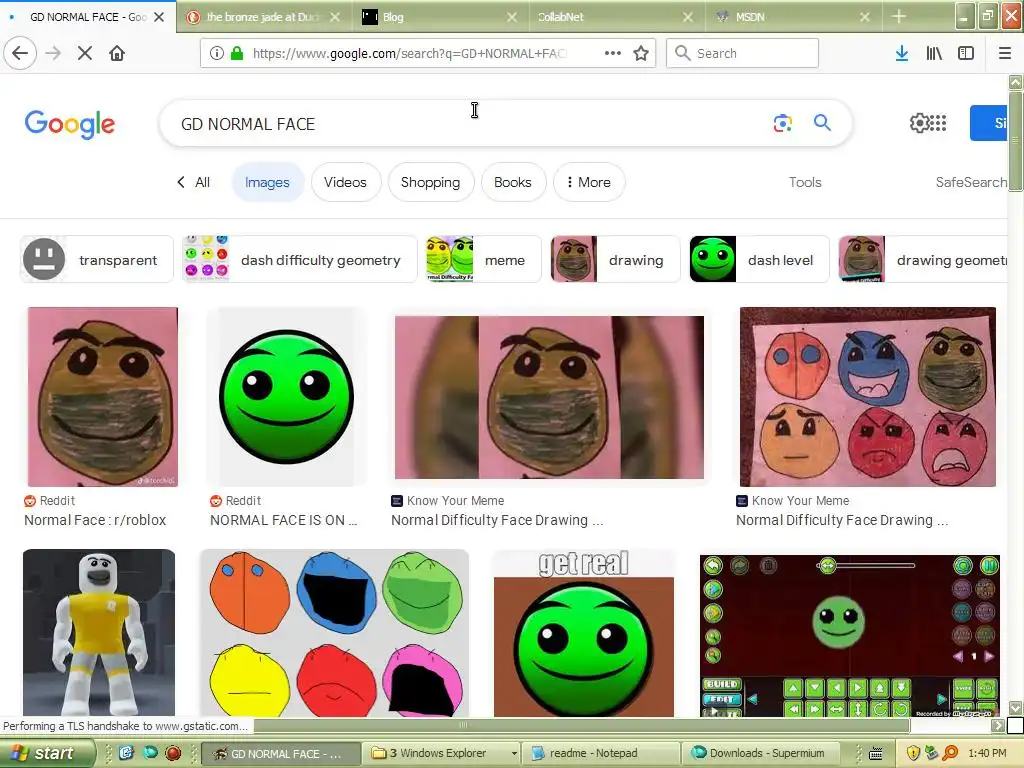Select the Shopping filter

point(430,182)
